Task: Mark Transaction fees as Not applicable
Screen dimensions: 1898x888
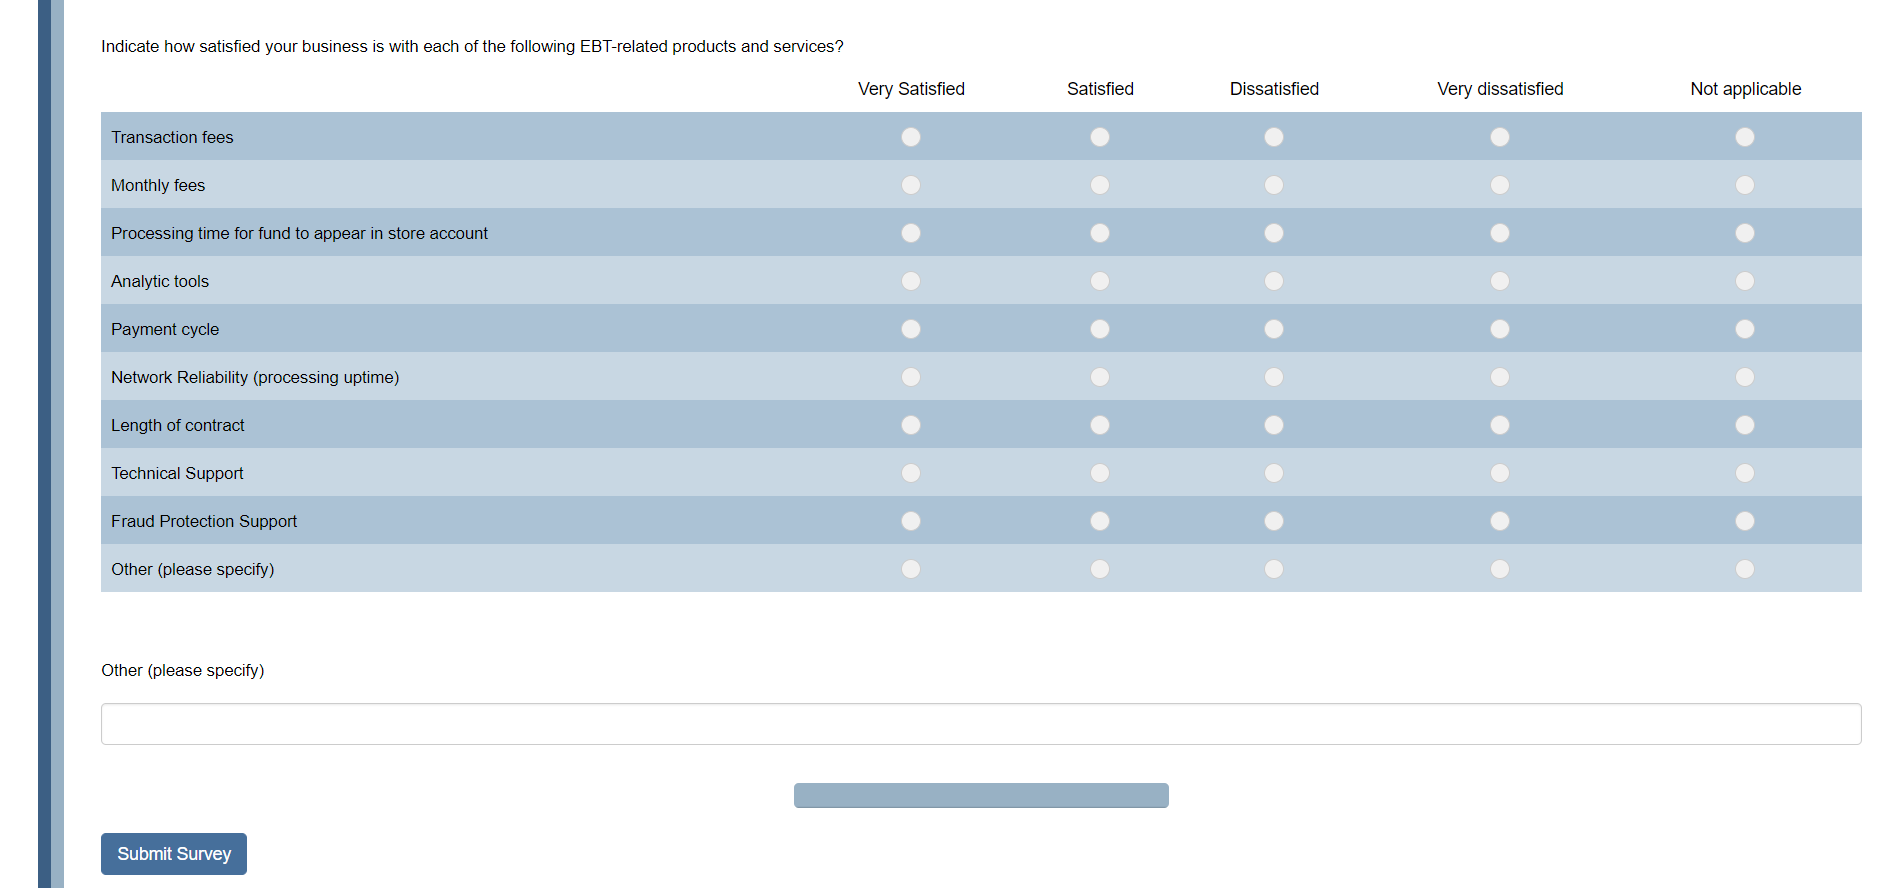Action: (1745, 137)
